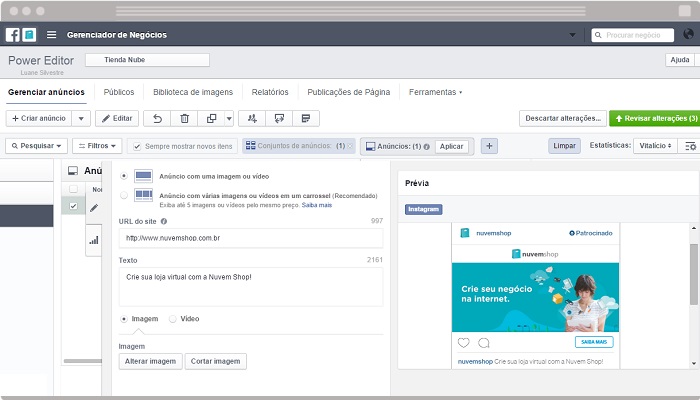Toggle the header select-all checkbox
This screenshot has height=400, width=700.
(x=73, y=189)
